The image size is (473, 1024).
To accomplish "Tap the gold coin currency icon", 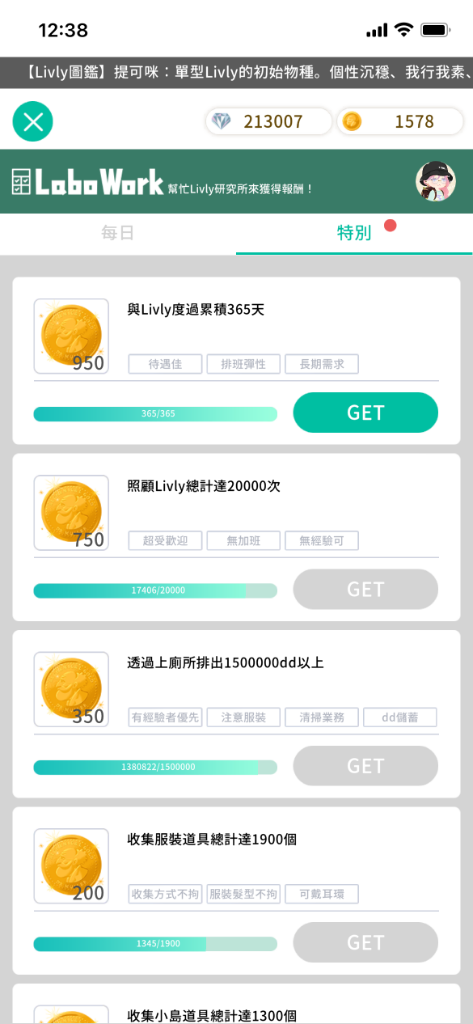I will point(352,121).
